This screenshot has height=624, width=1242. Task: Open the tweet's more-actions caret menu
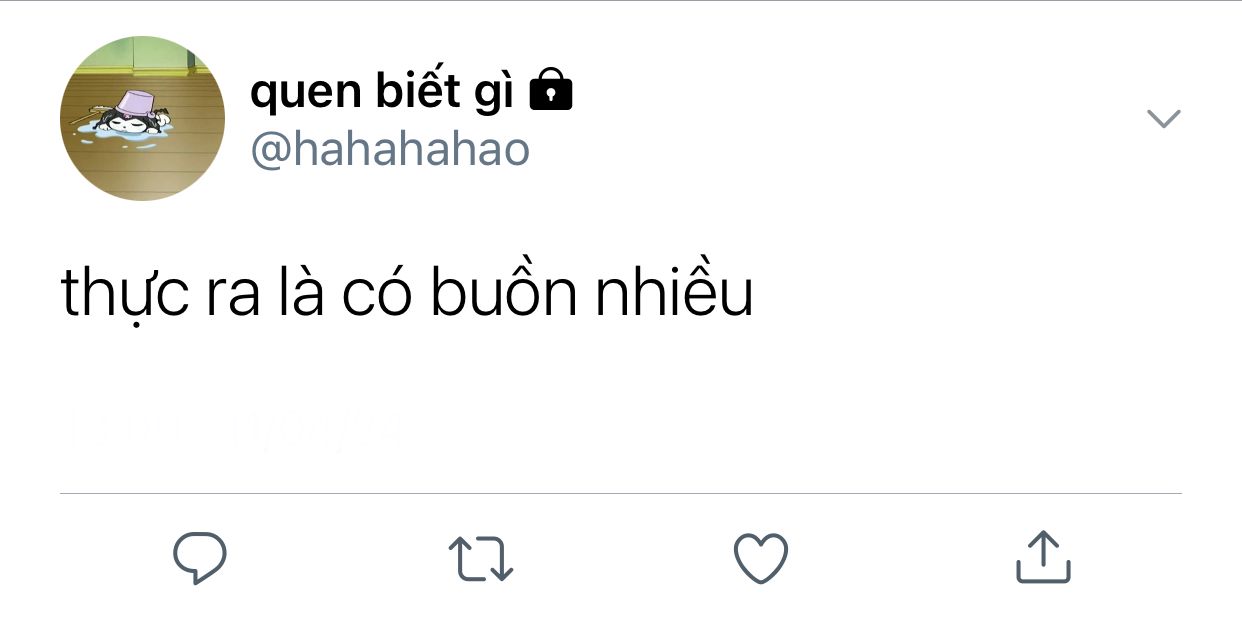(x=1163, y=119)
